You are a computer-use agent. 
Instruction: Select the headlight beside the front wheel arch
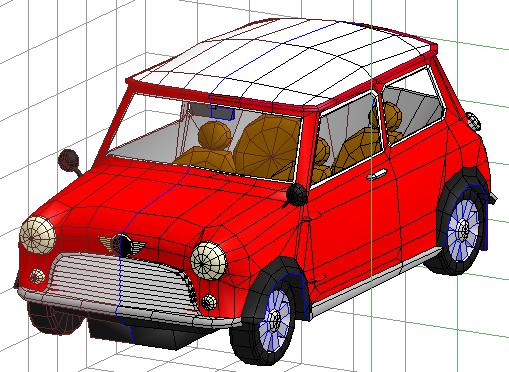[x=209, y=261]
